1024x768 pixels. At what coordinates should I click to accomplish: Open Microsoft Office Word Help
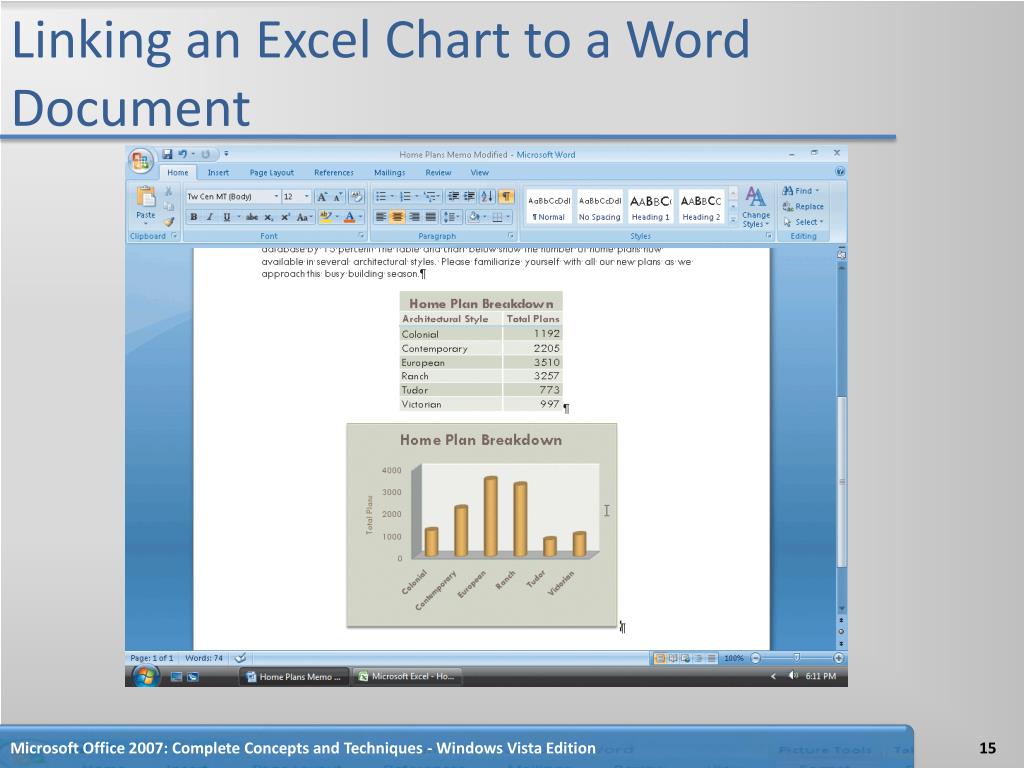pyautogui.click(x=840, y=172)
